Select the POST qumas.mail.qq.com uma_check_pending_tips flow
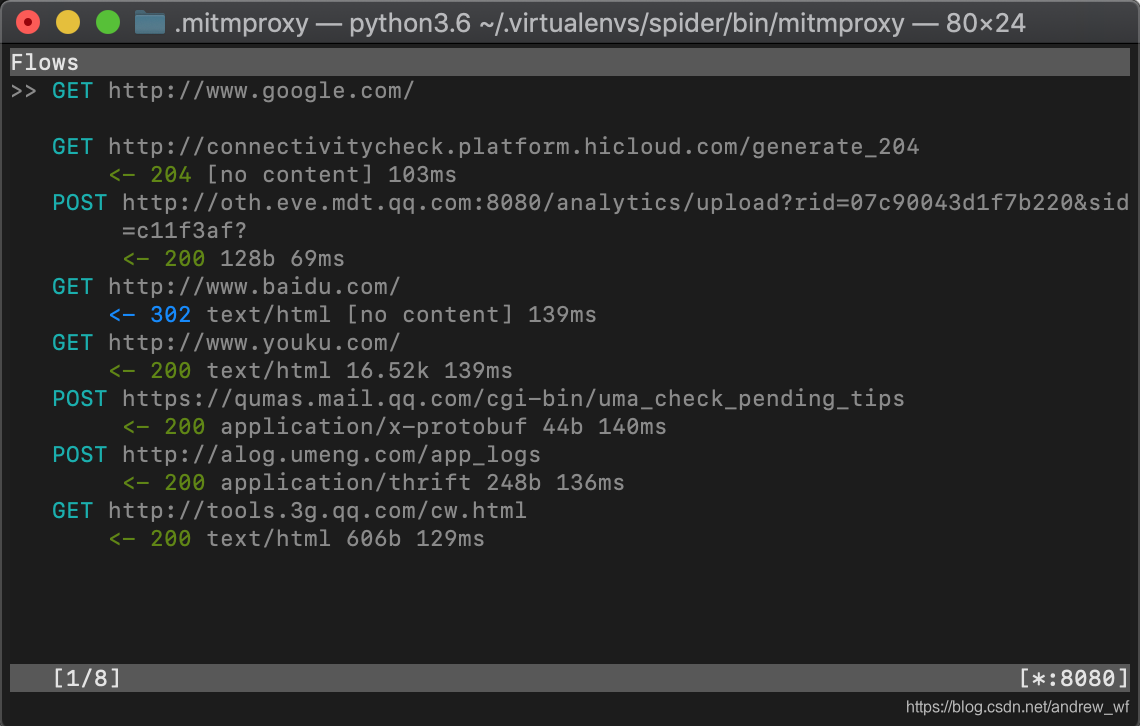The height and width of the screenshot is (726, 1140). pos(478,398)
